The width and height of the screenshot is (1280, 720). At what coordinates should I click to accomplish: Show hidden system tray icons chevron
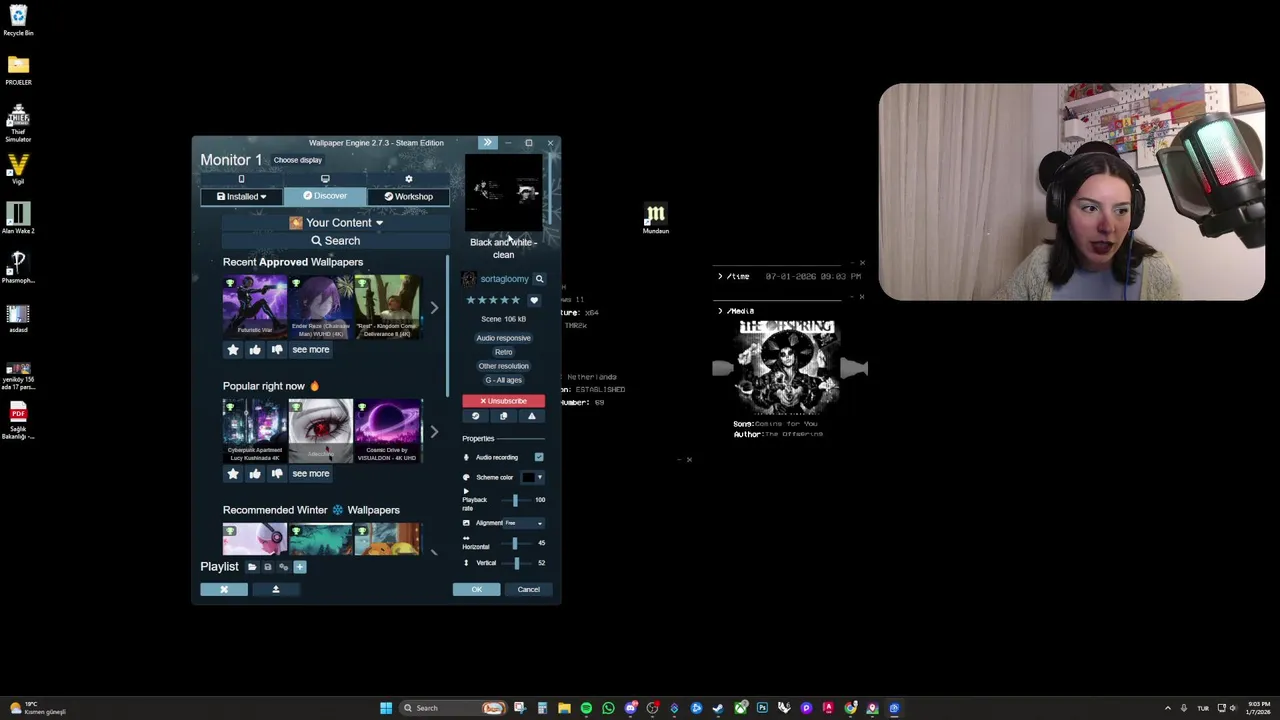tap(1167, 708)
